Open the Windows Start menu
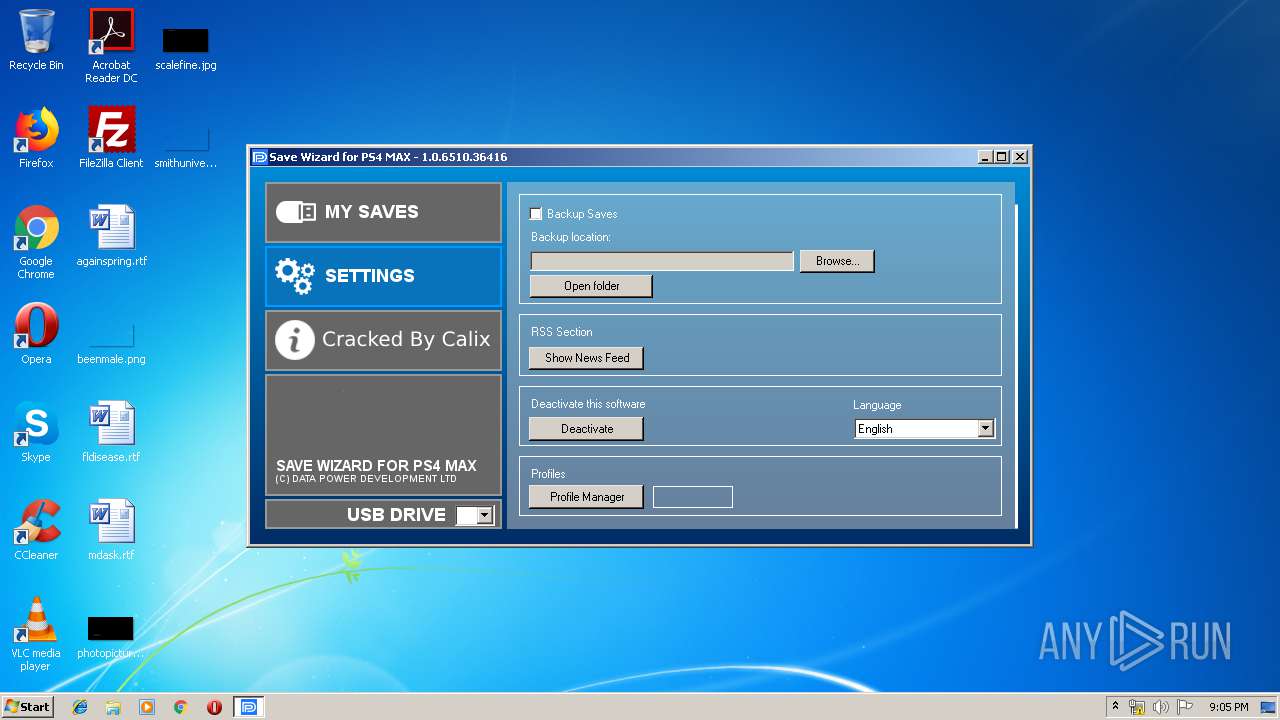This screenshot has height=720, width=1280. point(28,707)
